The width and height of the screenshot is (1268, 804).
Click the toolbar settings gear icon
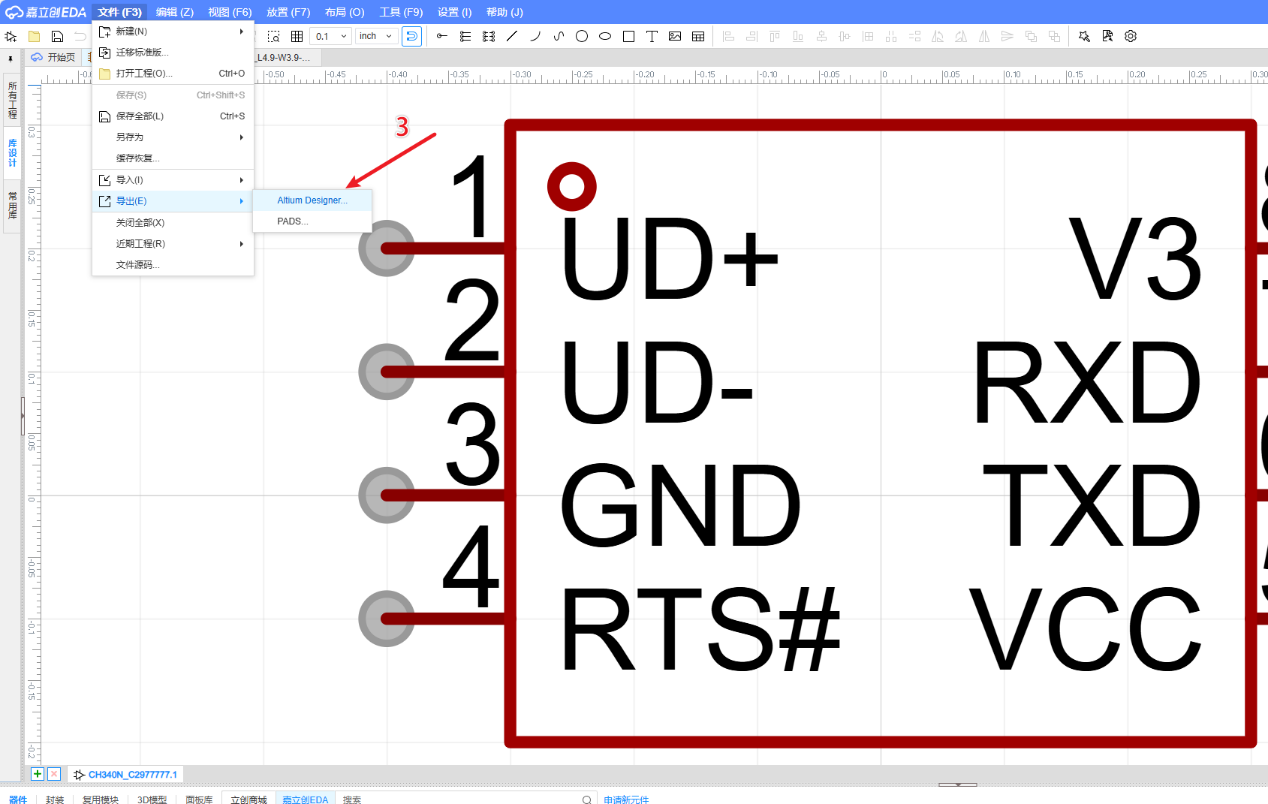[1131, 36]
